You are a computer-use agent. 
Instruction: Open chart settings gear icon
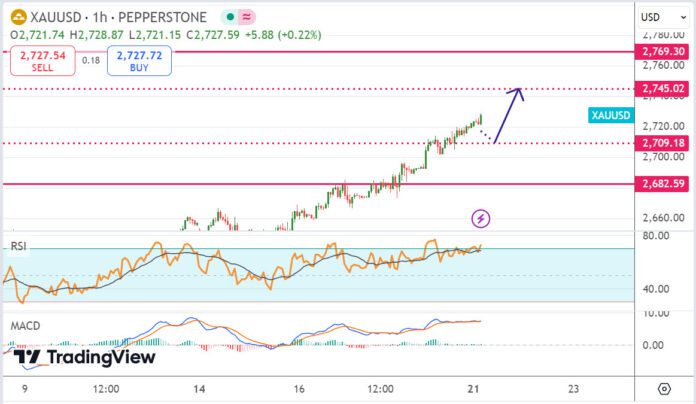coord(664,388)
